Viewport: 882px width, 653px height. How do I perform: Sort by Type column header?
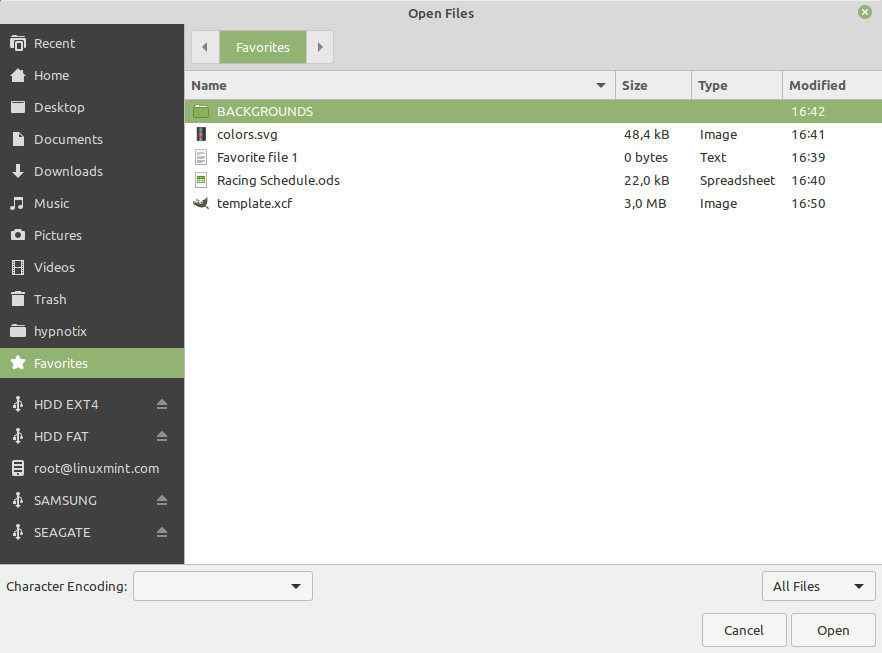pos(737,85)
